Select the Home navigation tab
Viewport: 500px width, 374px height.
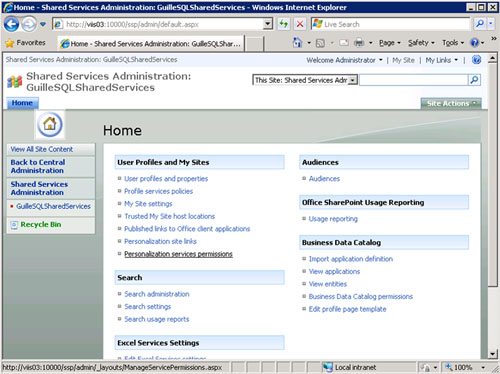click(22, 103)
